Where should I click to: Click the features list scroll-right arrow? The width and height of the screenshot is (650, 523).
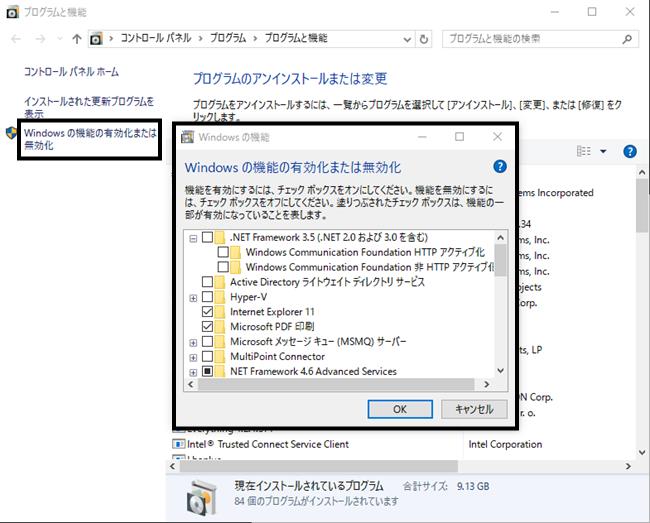487,385
